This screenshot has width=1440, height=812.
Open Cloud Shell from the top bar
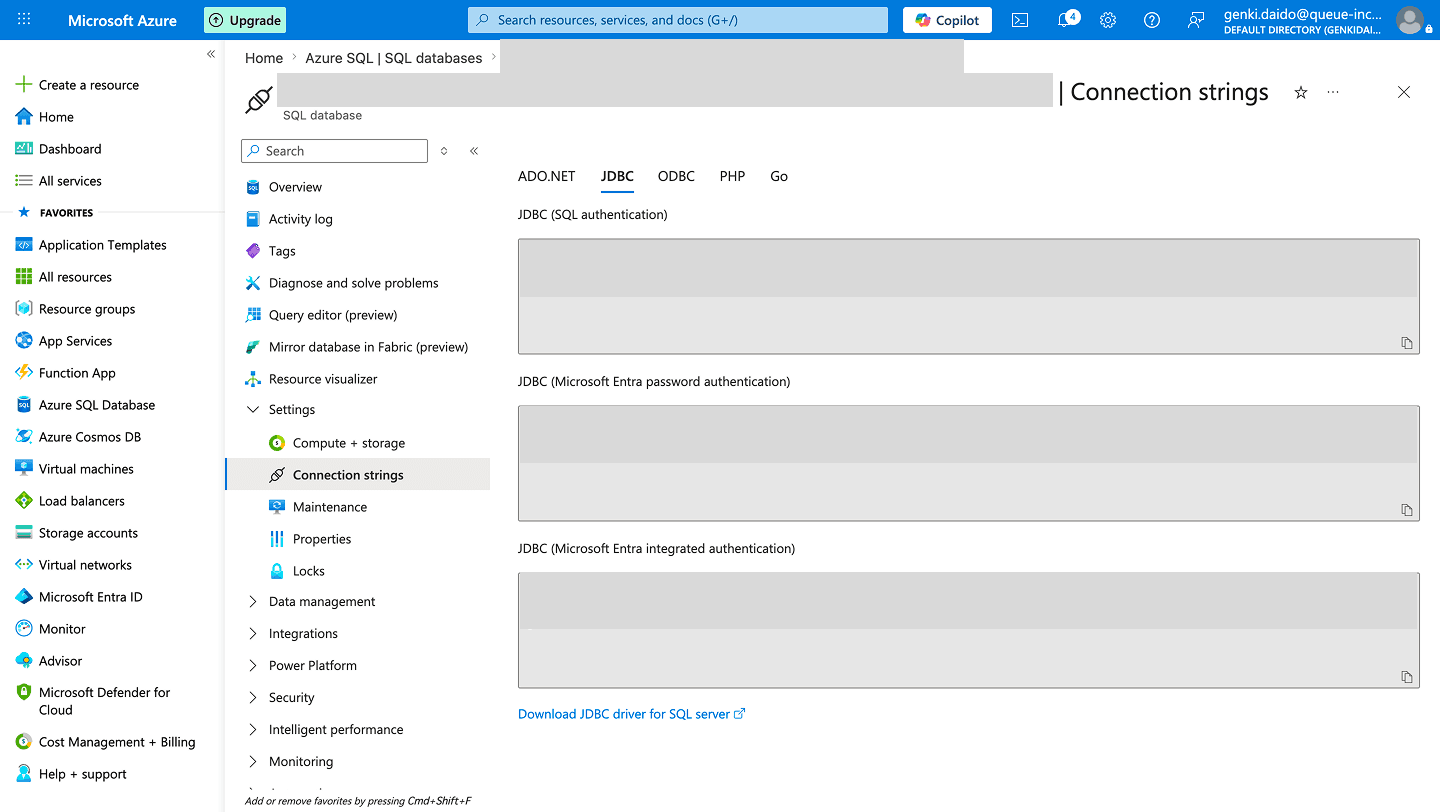1020,20
